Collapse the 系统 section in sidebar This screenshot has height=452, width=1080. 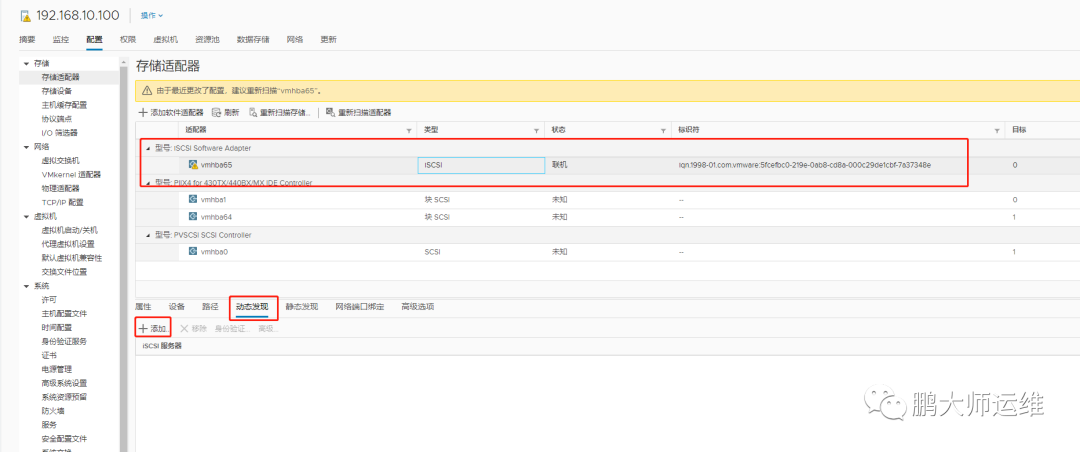click(26, 286)
